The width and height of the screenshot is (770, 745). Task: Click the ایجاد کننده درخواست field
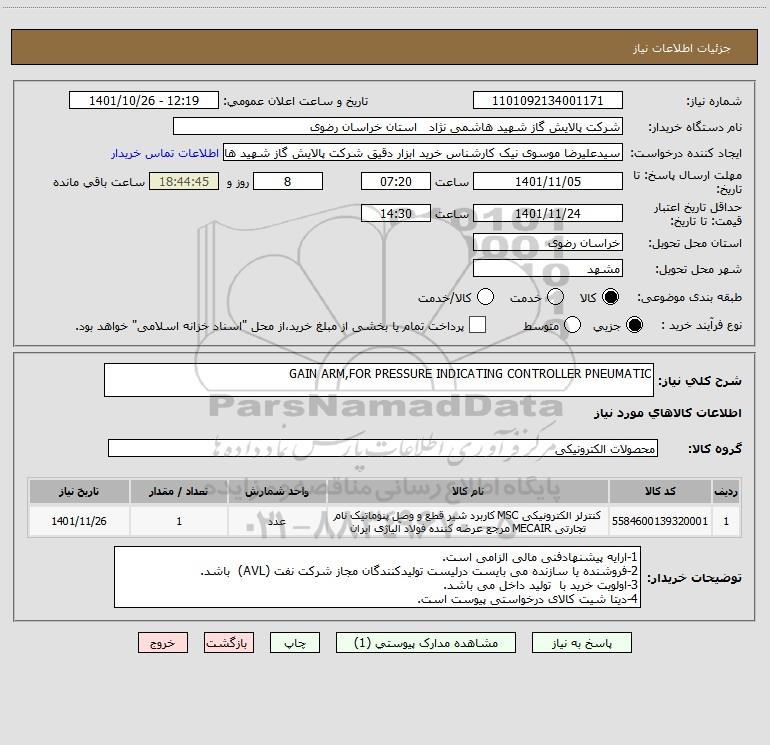(423, 153)
